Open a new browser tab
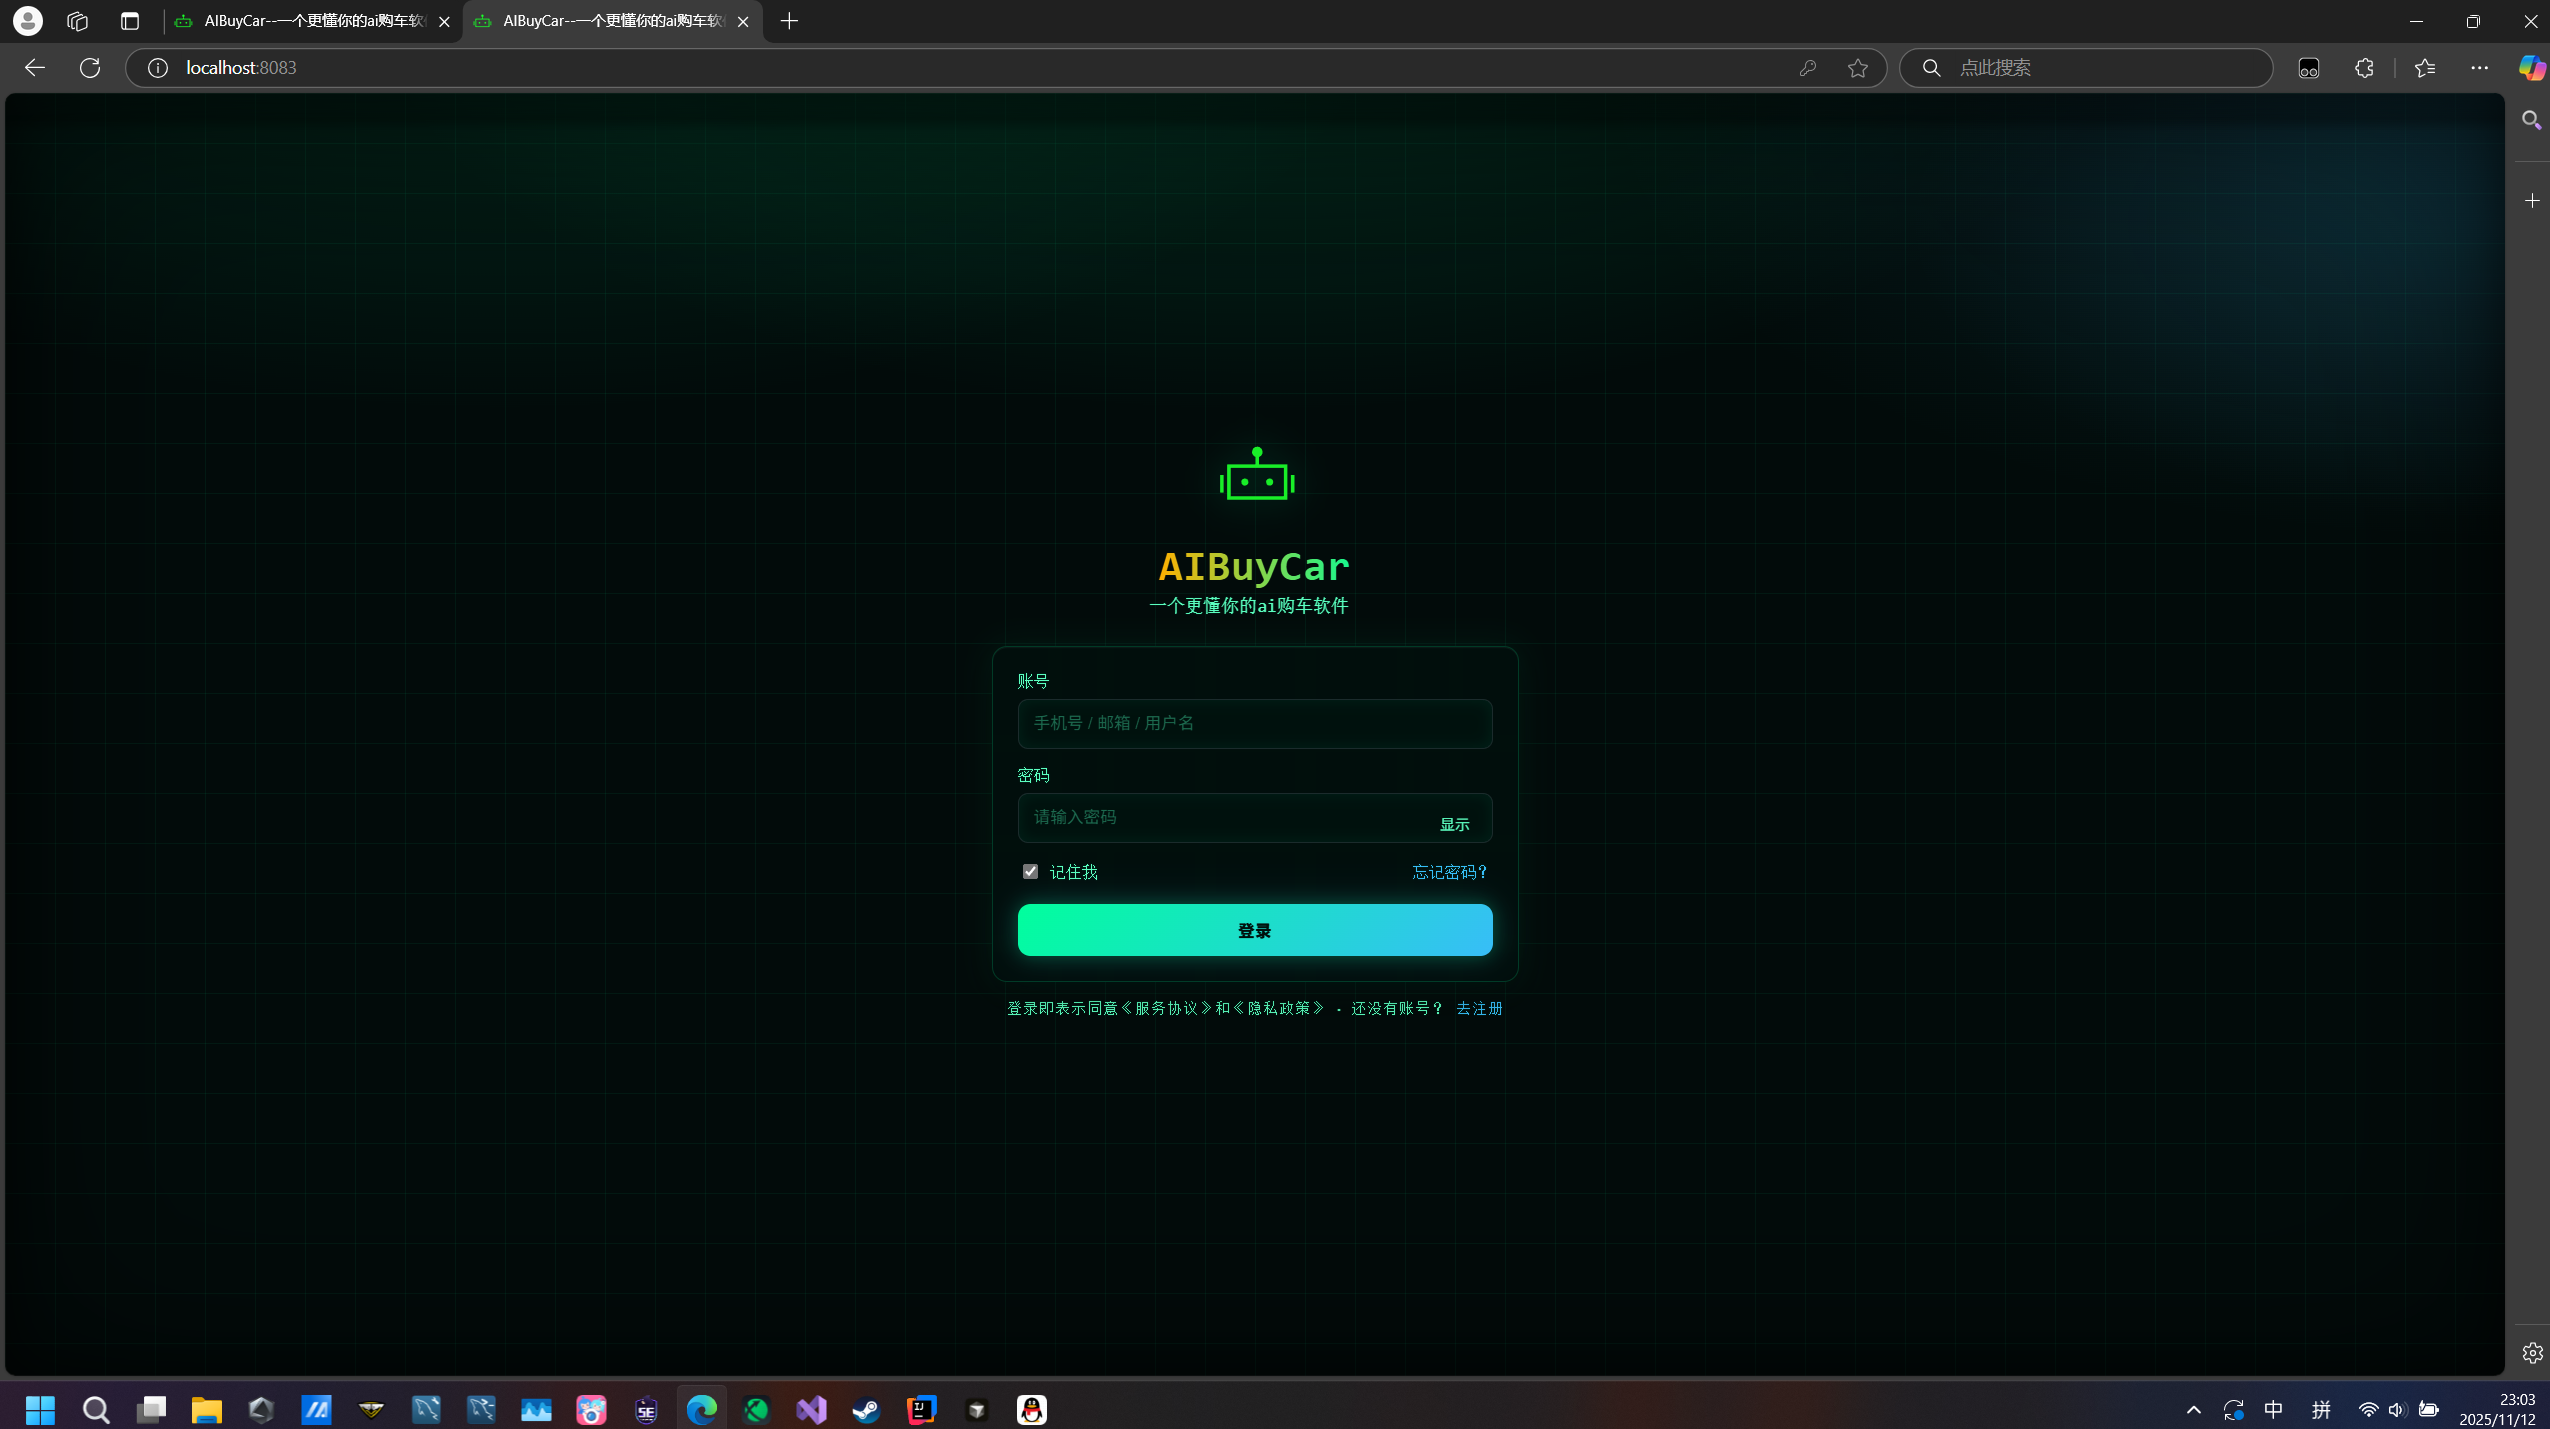2550x1429 pixels. point(789,21)
